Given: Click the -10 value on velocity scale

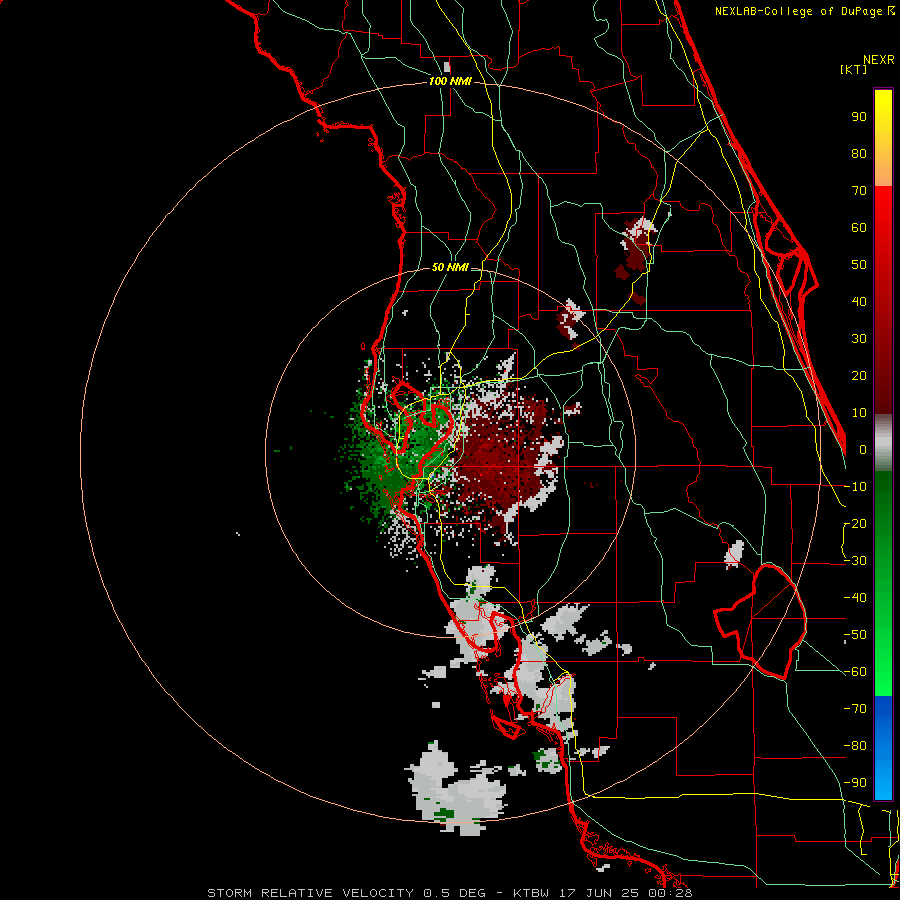Looking at the screenshot, I should pyautogui.click(x=855, y=487).
